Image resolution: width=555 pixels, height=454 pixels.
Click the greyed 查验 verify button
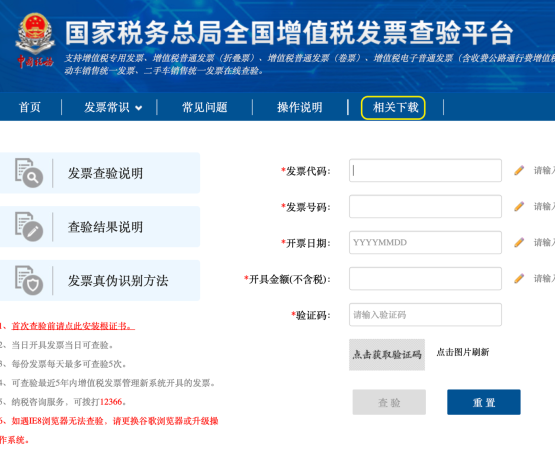coord(389,402)
